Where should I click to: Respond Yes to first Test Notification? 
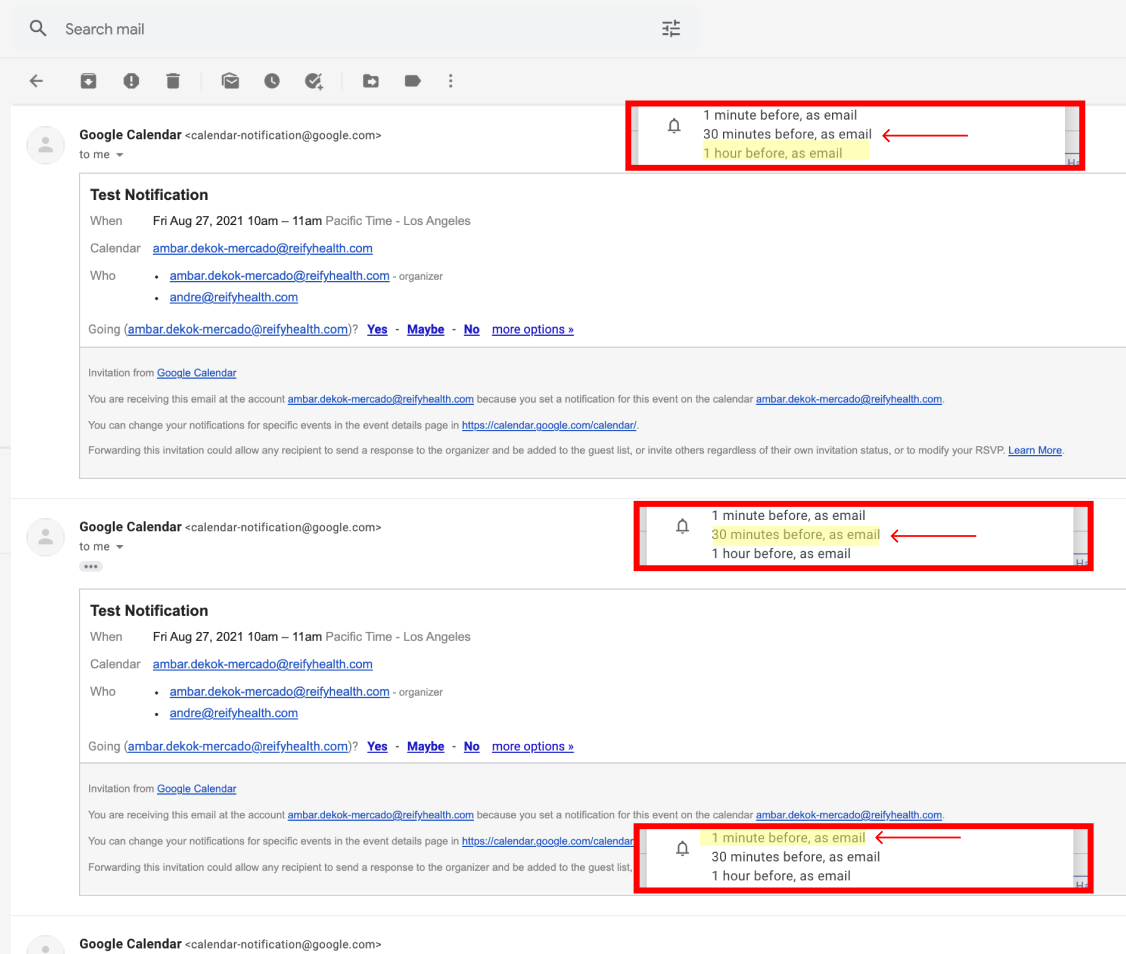pyautogui.click(x=377, y=329)
